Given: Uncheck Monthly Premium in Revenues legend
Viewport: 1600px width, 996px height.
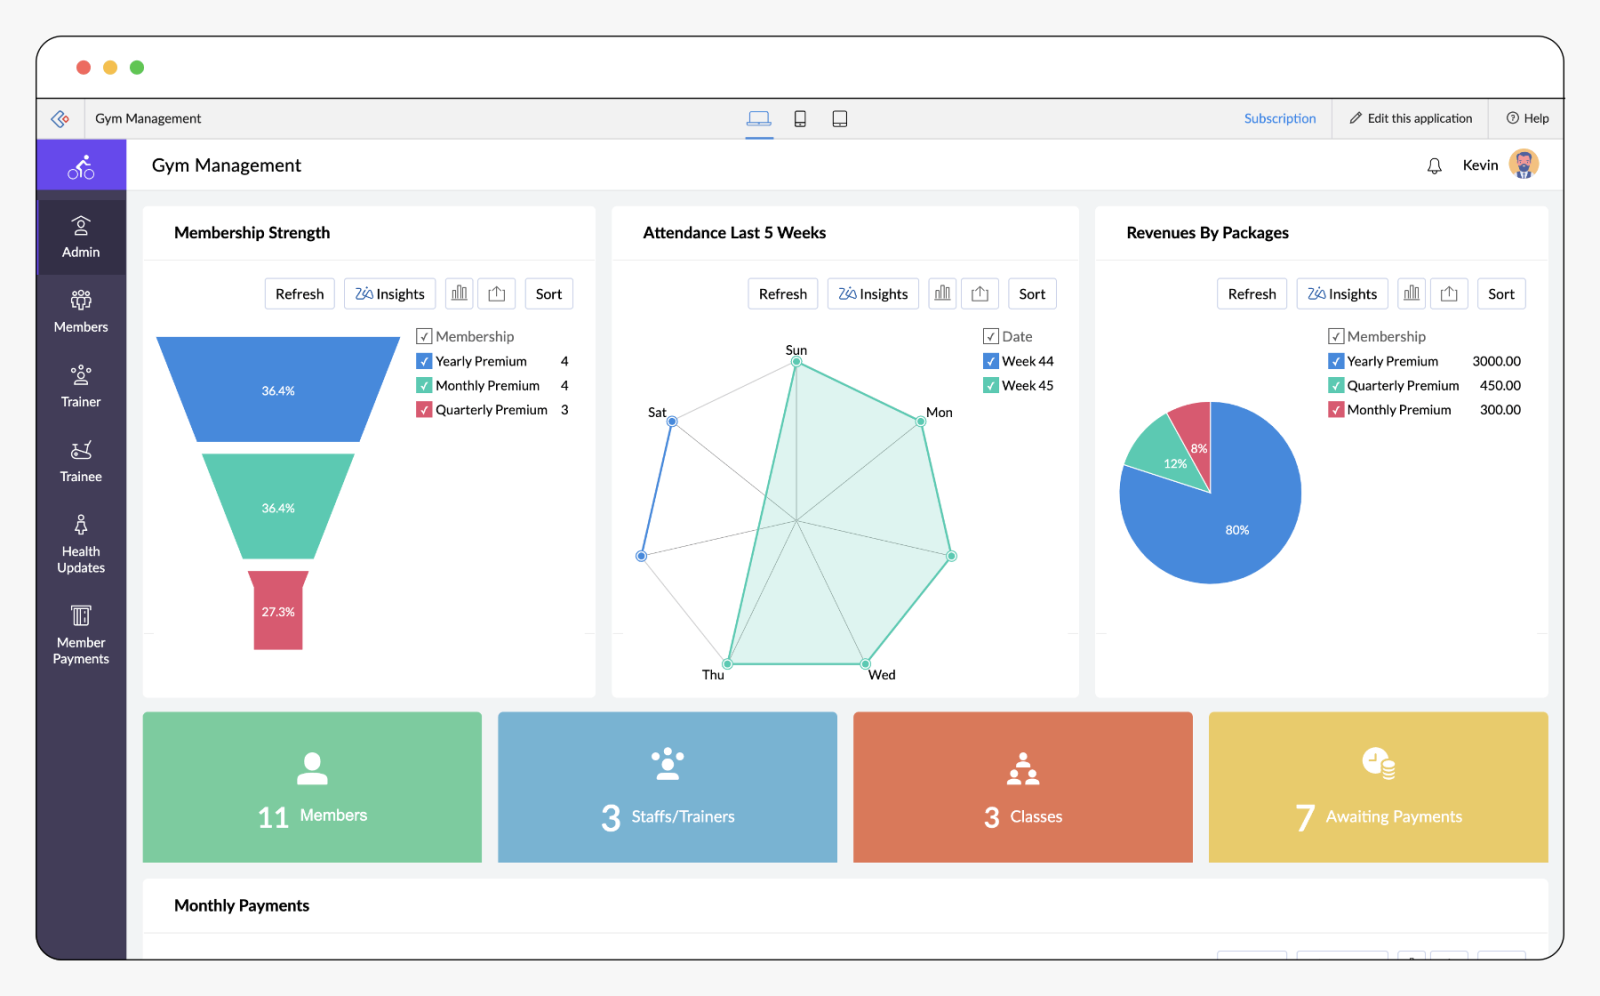Looking at the screenshot, I should coord(1336,410).
